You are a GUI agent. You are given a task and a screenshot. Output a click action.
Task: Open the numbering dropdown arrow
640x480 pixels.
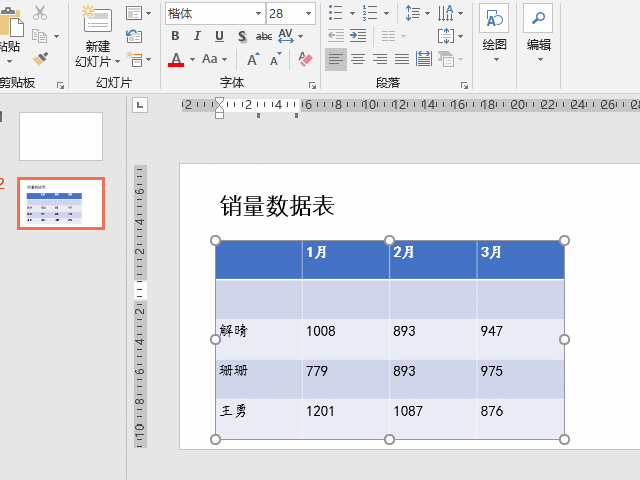pos(387,13)
